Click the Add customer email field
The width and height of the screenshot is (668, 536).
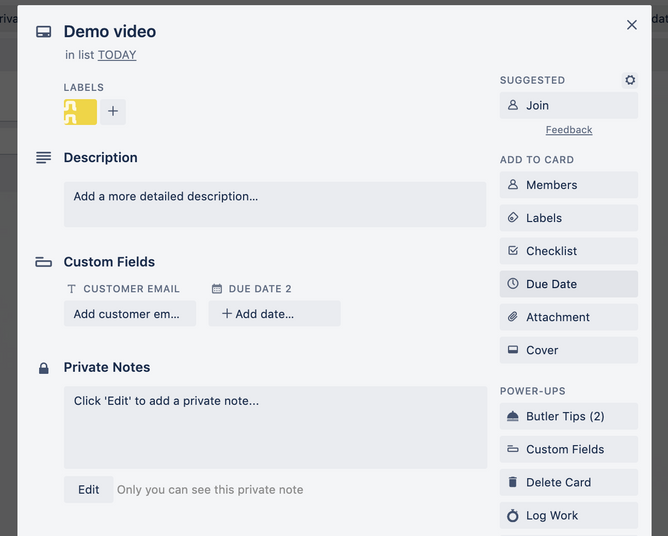pos(130,314)
